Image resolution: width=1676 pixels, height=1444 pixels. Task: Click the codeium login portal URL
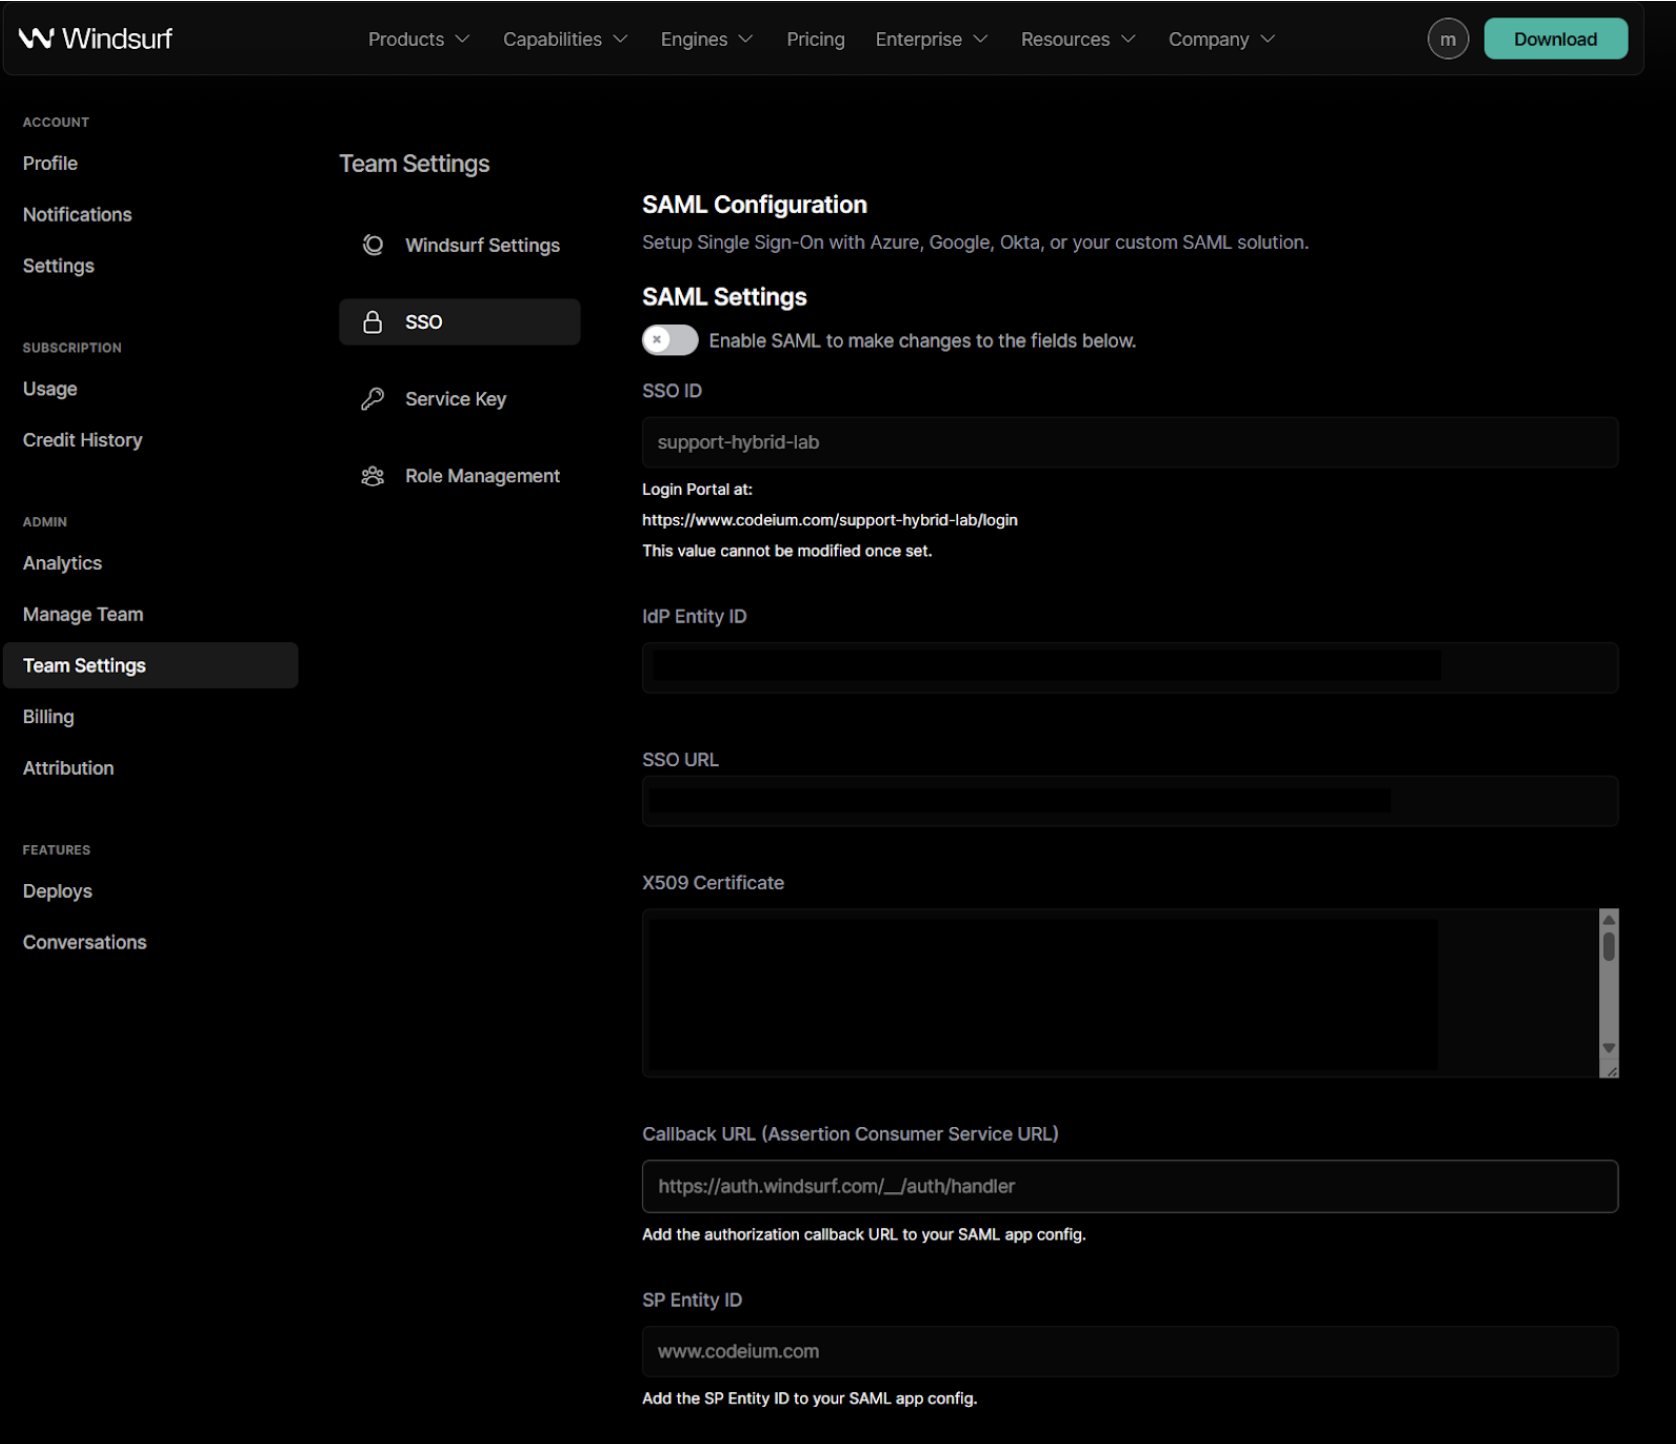tap(829, 520)
